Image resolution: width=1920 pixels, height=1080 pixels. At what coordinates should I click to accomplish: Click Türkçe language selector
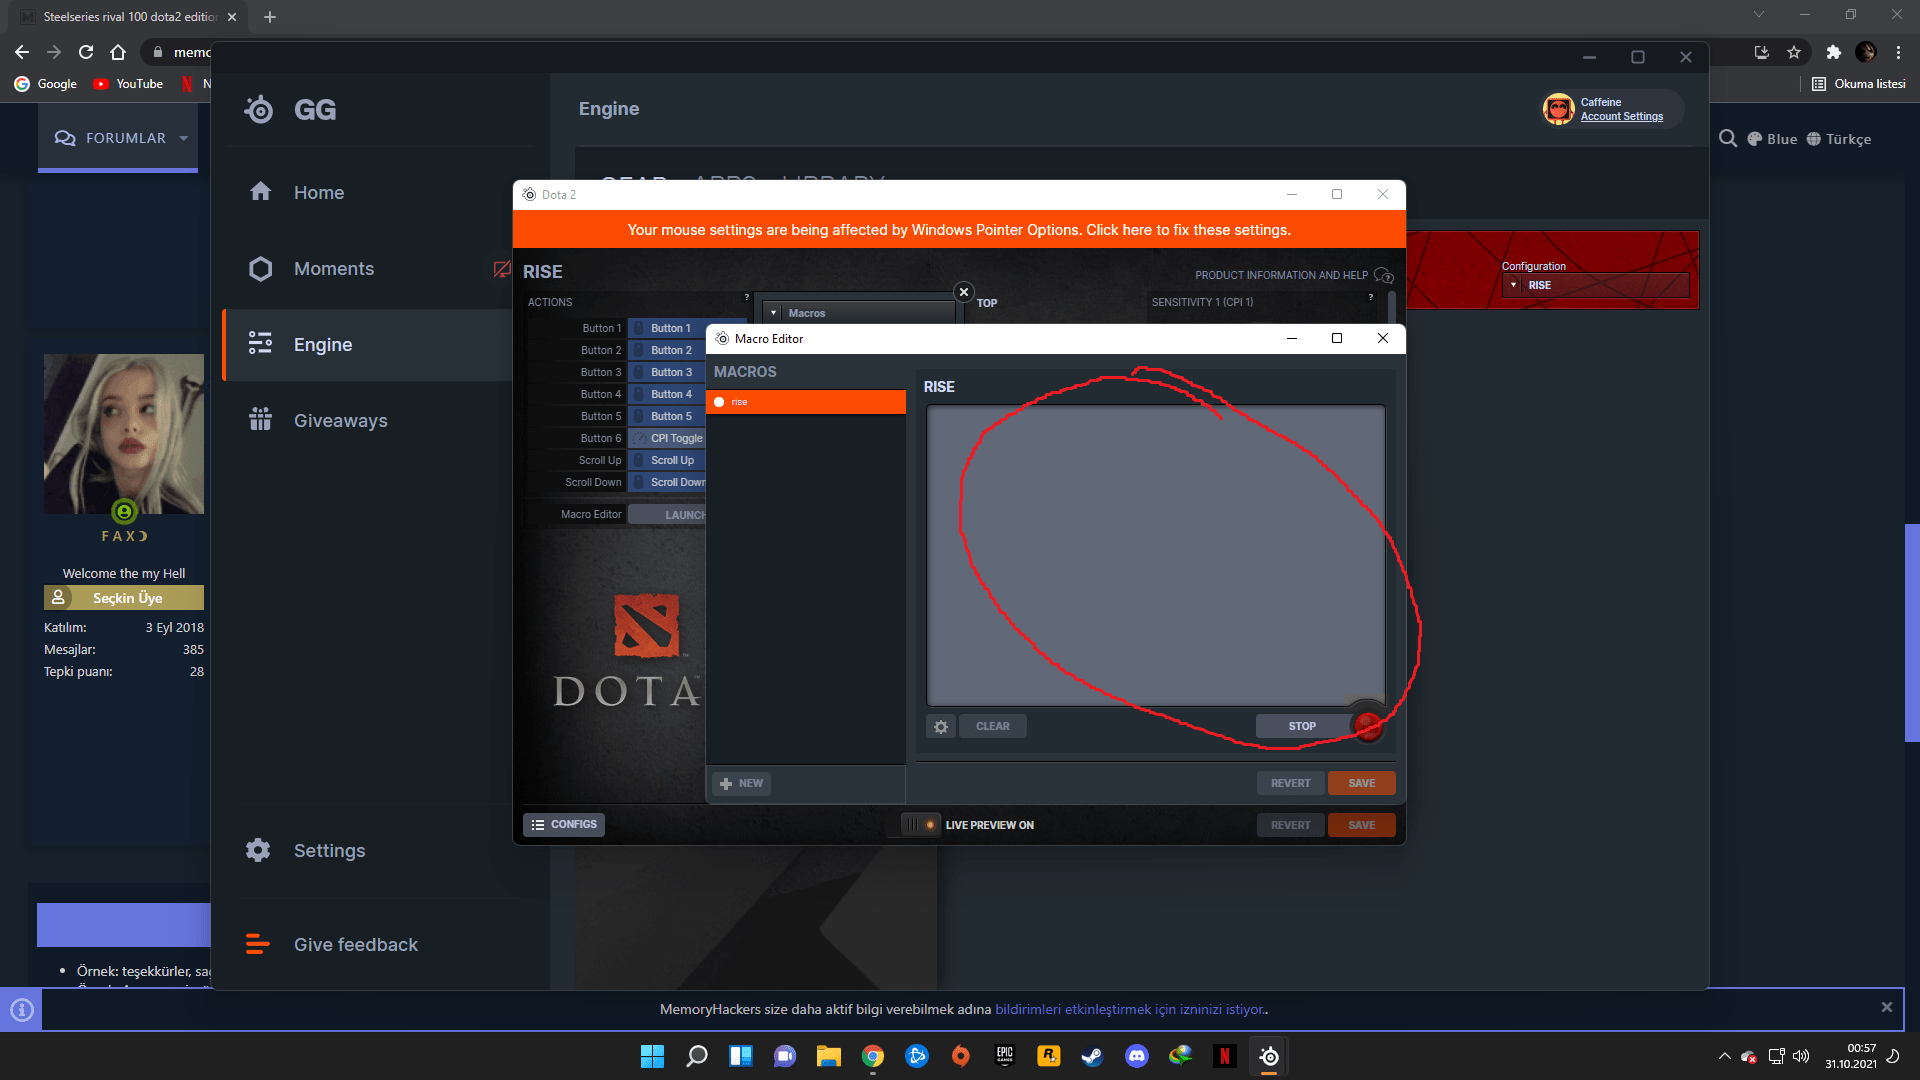[1838, 139]
